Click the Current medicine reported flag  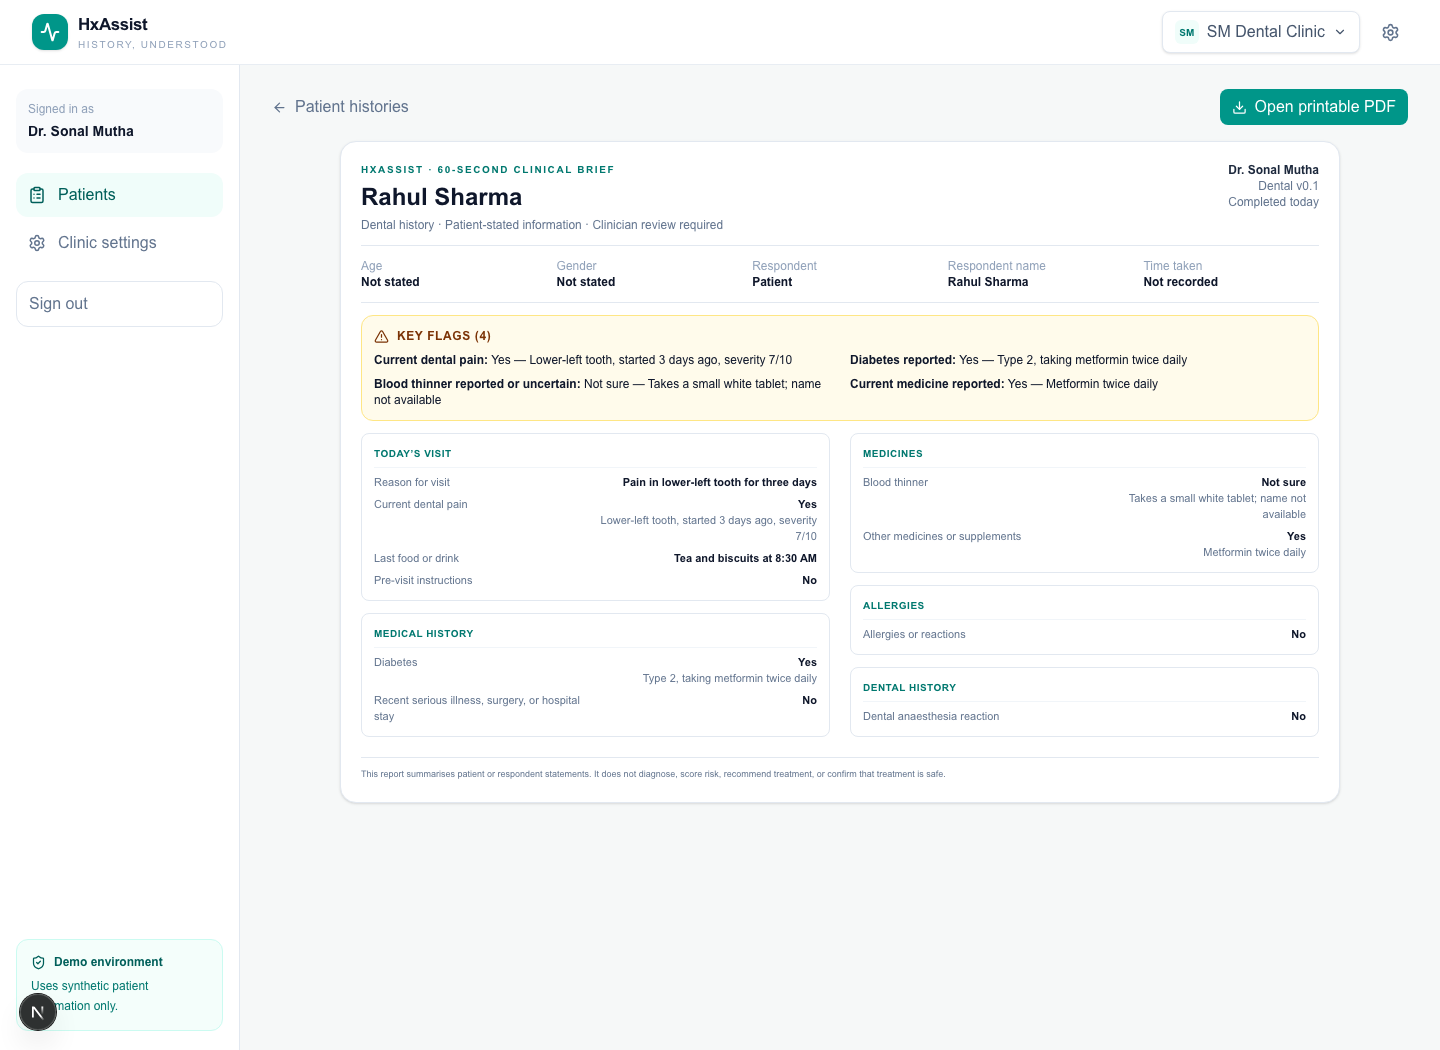coord(1004,384)
